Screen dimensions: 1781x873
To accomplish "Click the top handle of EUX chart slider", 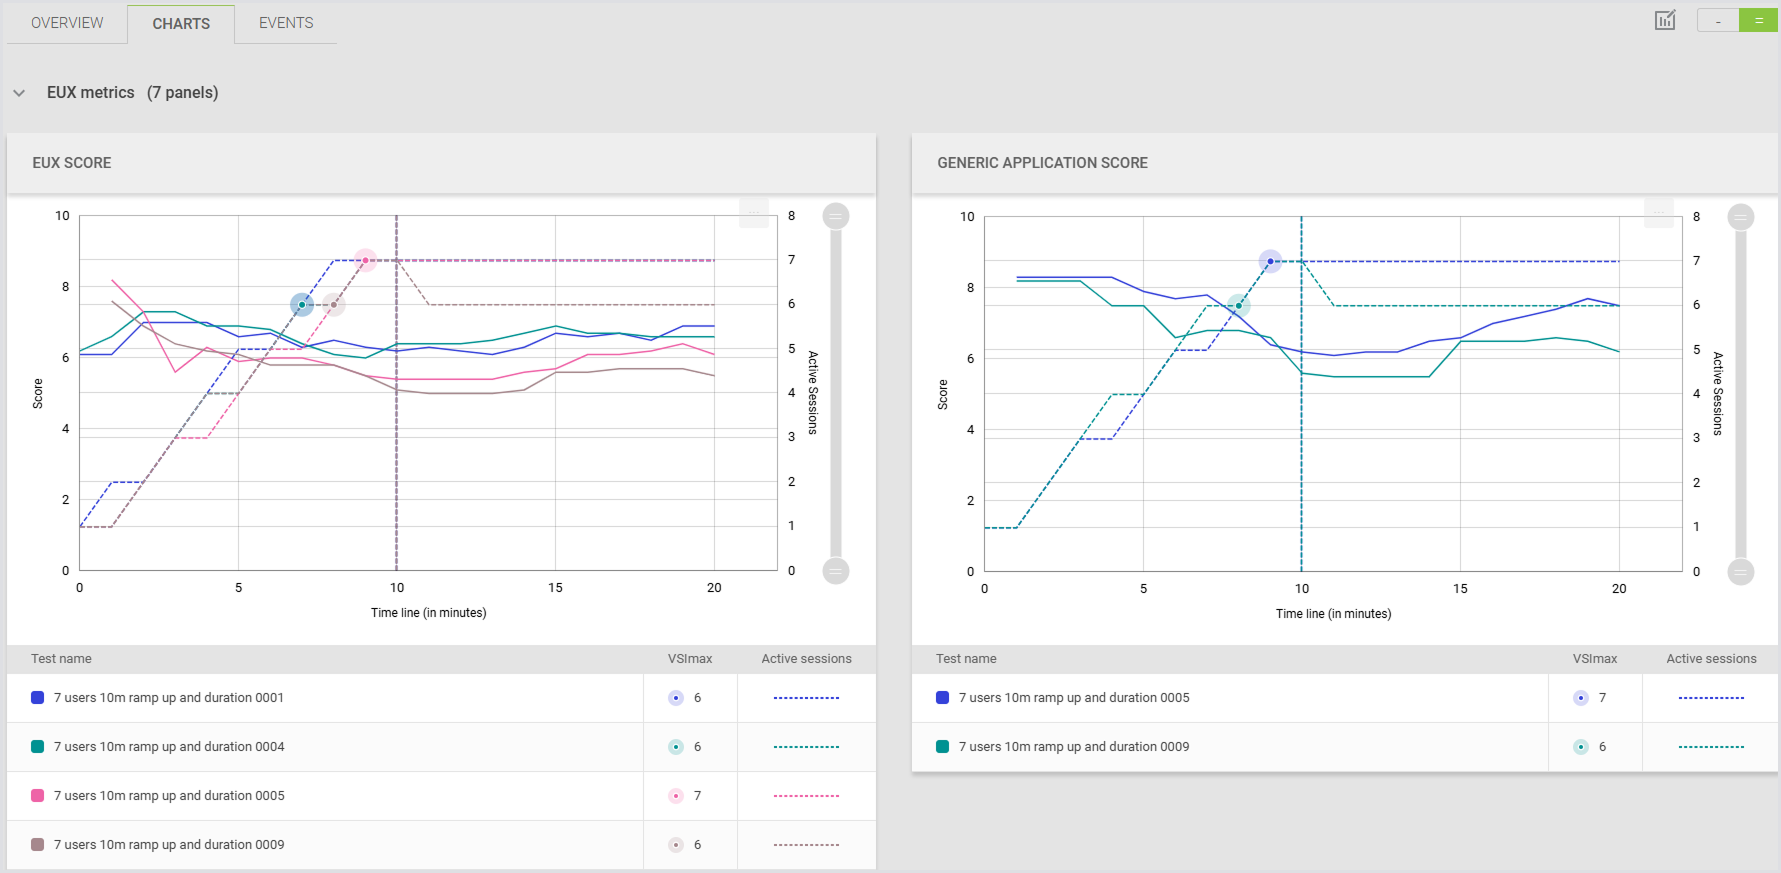I will (x=836, y=216).
